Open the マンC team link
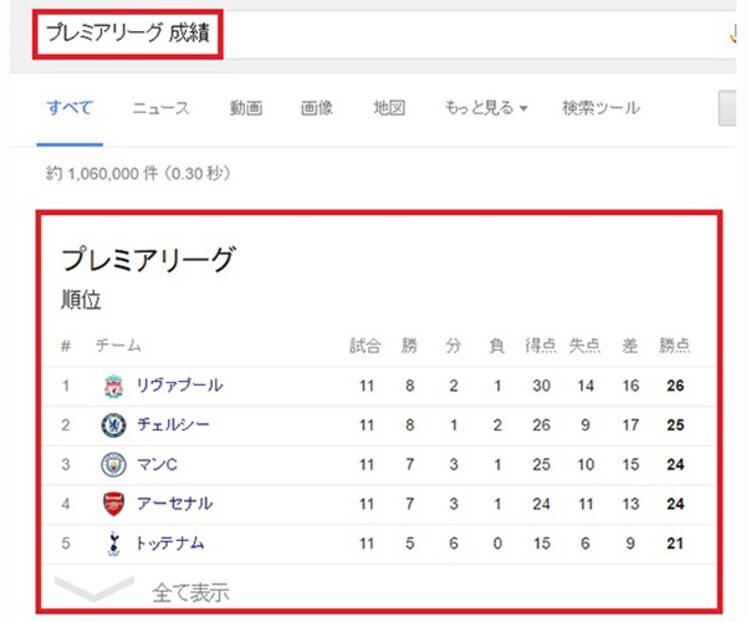Screen dimensions: 746x622 [157, 464]
